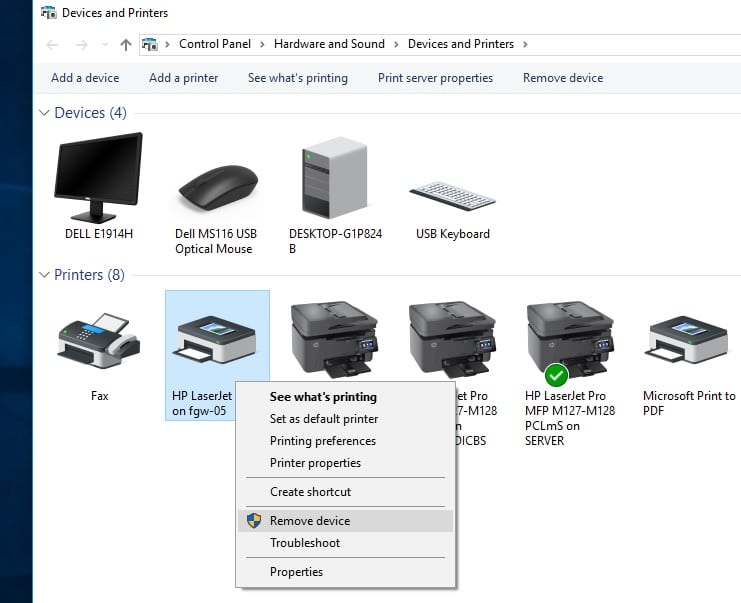Select the Dell MS116 USB Optical Mouse
This screenshot has width=741, height=603.
[x=216, y=187]
